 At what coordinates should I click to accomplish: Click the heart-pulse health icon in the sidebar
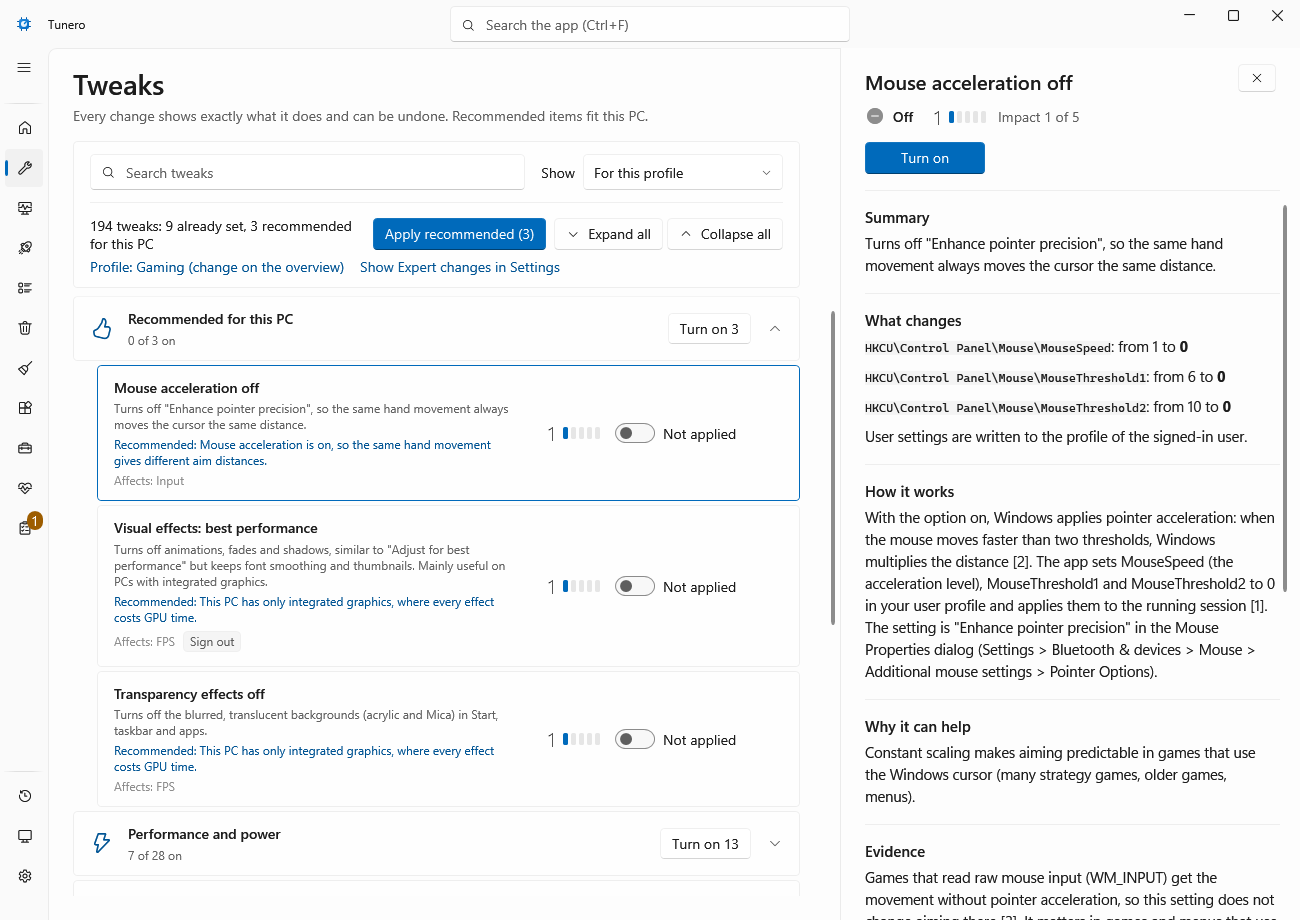pos(25,488)
